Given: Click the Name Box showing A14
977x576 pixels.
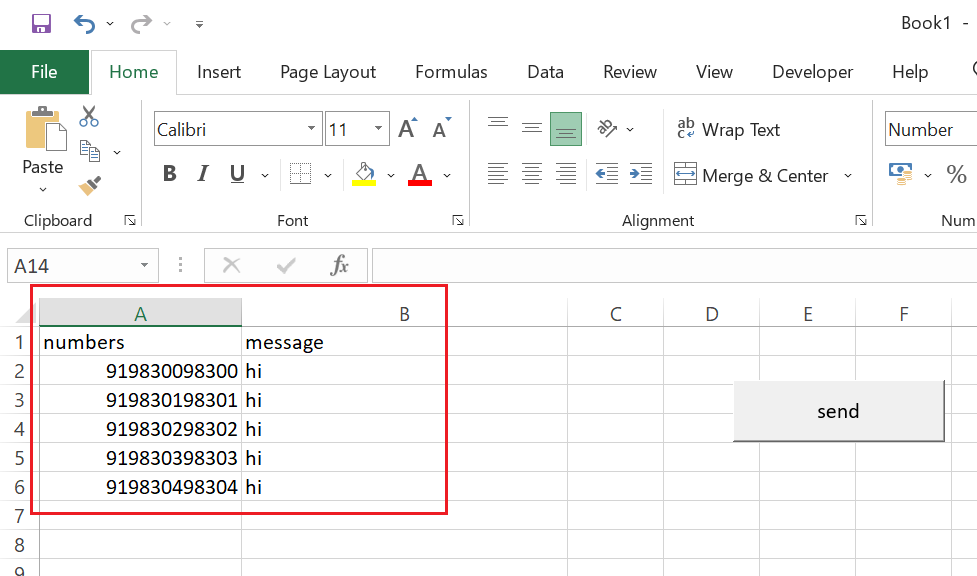Looking at the screenshot, I should pos(73,266).
